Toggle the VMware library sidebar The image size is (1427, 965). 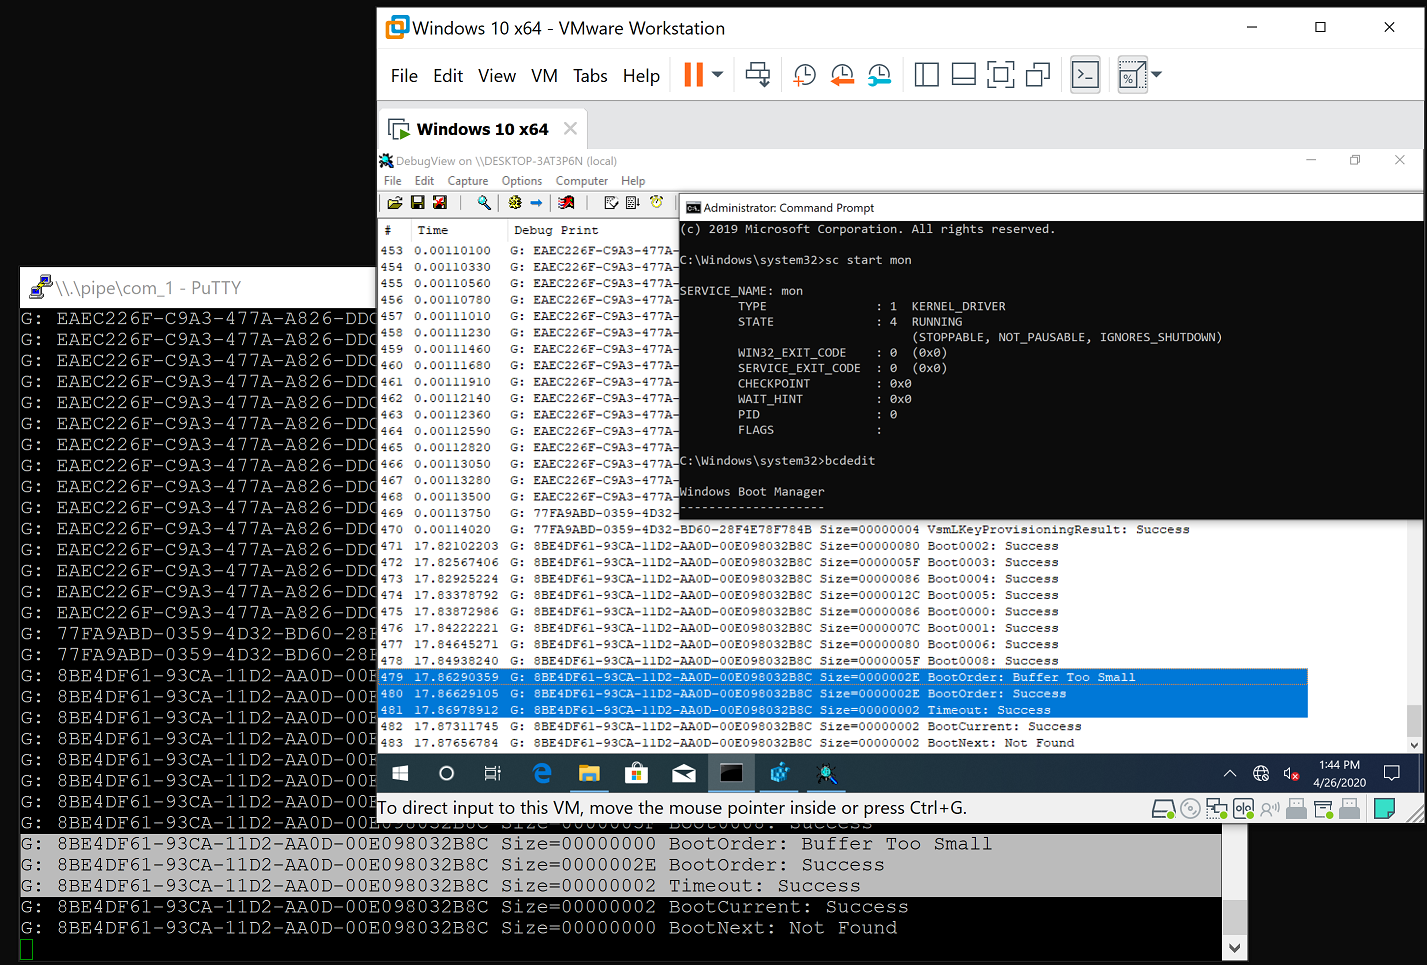click(927, 75)
